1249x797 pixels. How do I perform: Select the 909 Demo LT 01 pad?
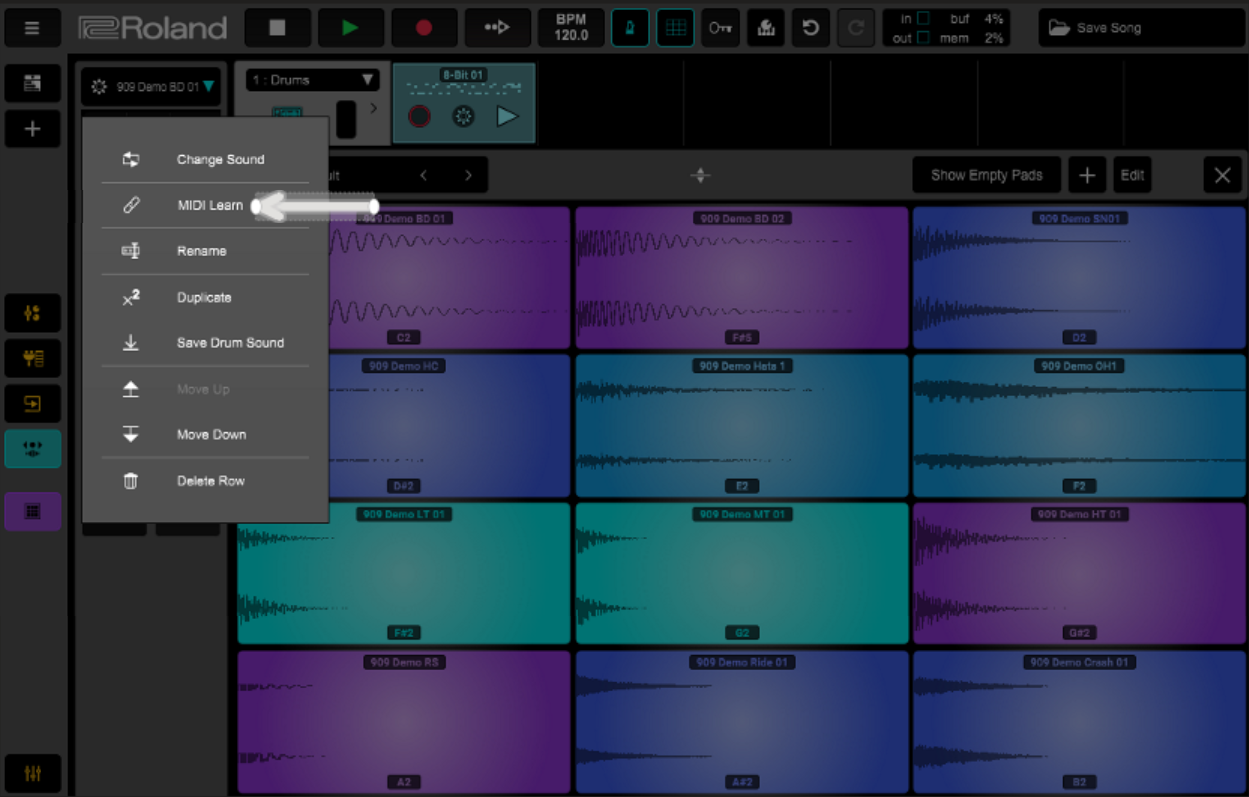pyautogui.click(x=404, y=573)
